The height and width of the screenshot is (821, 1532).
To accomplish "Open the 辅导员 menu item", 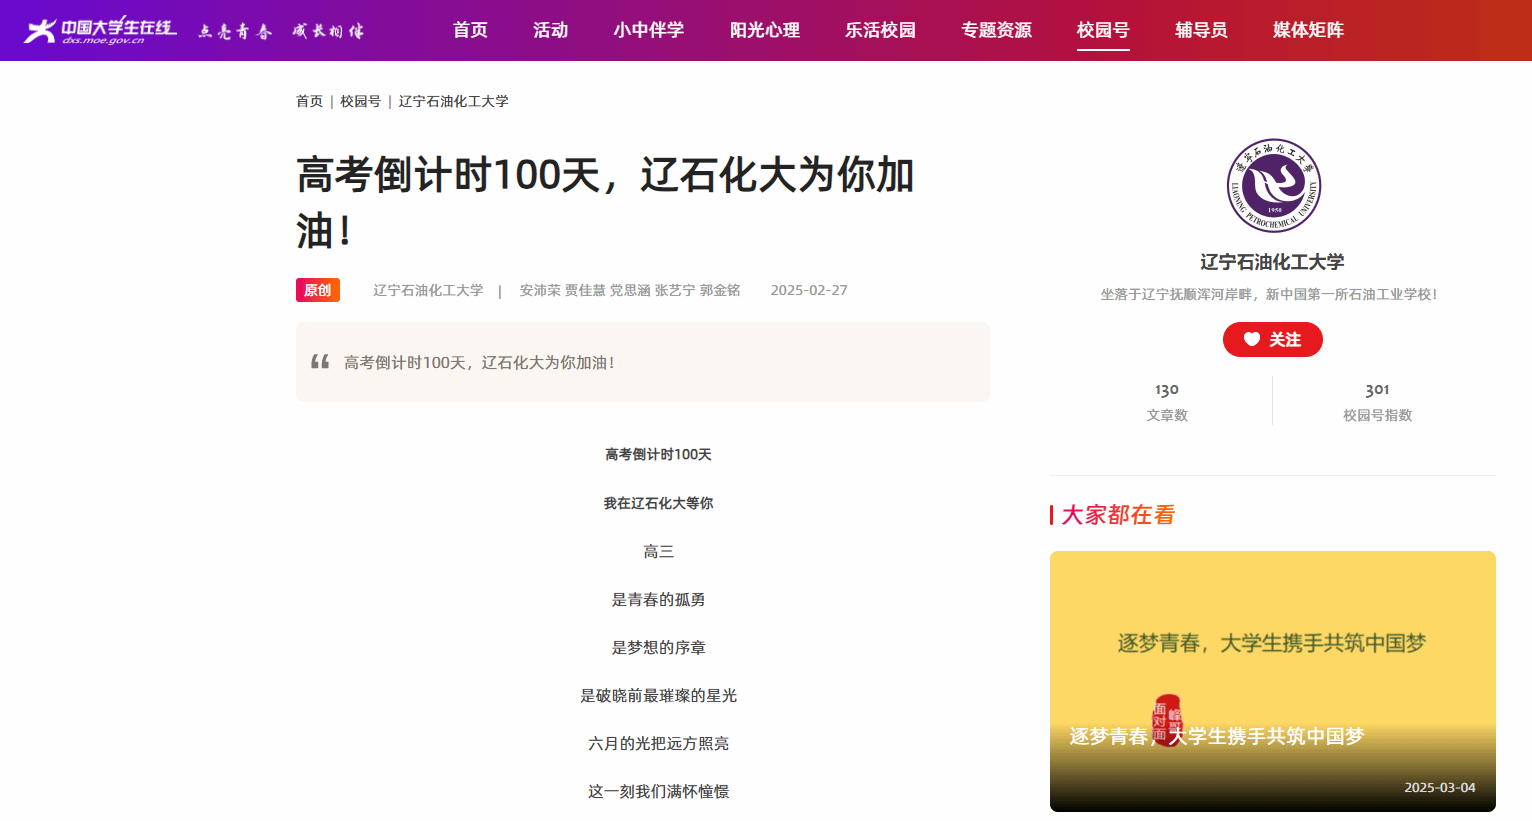I will (x=1200, y=30).
